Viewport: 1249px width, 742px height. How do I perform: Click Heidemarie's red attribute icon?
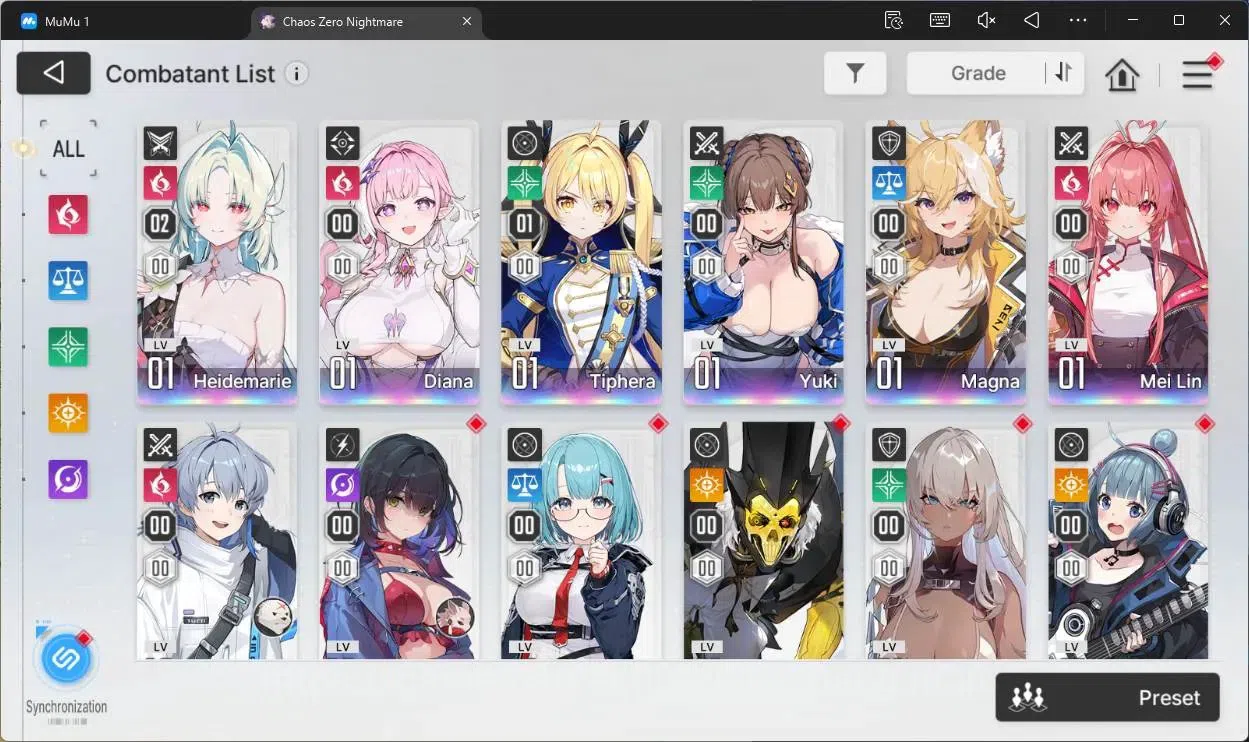pyautogui.click(x=160, y=183)
